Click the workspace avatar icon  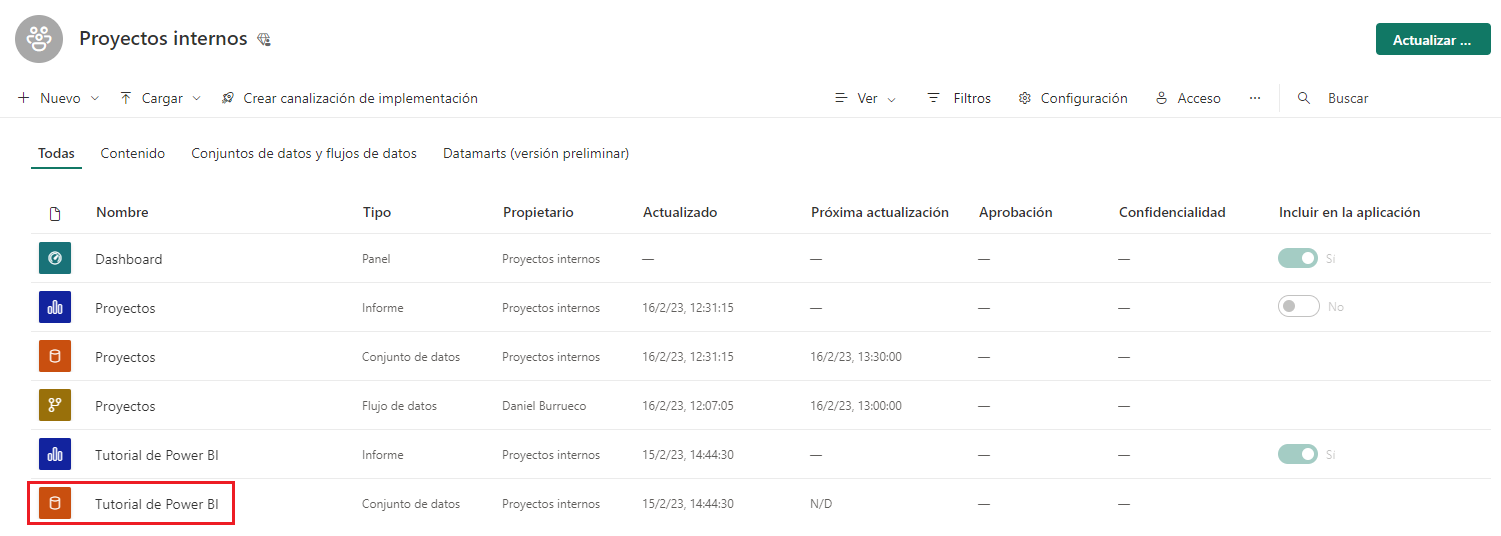click(39, 39)
